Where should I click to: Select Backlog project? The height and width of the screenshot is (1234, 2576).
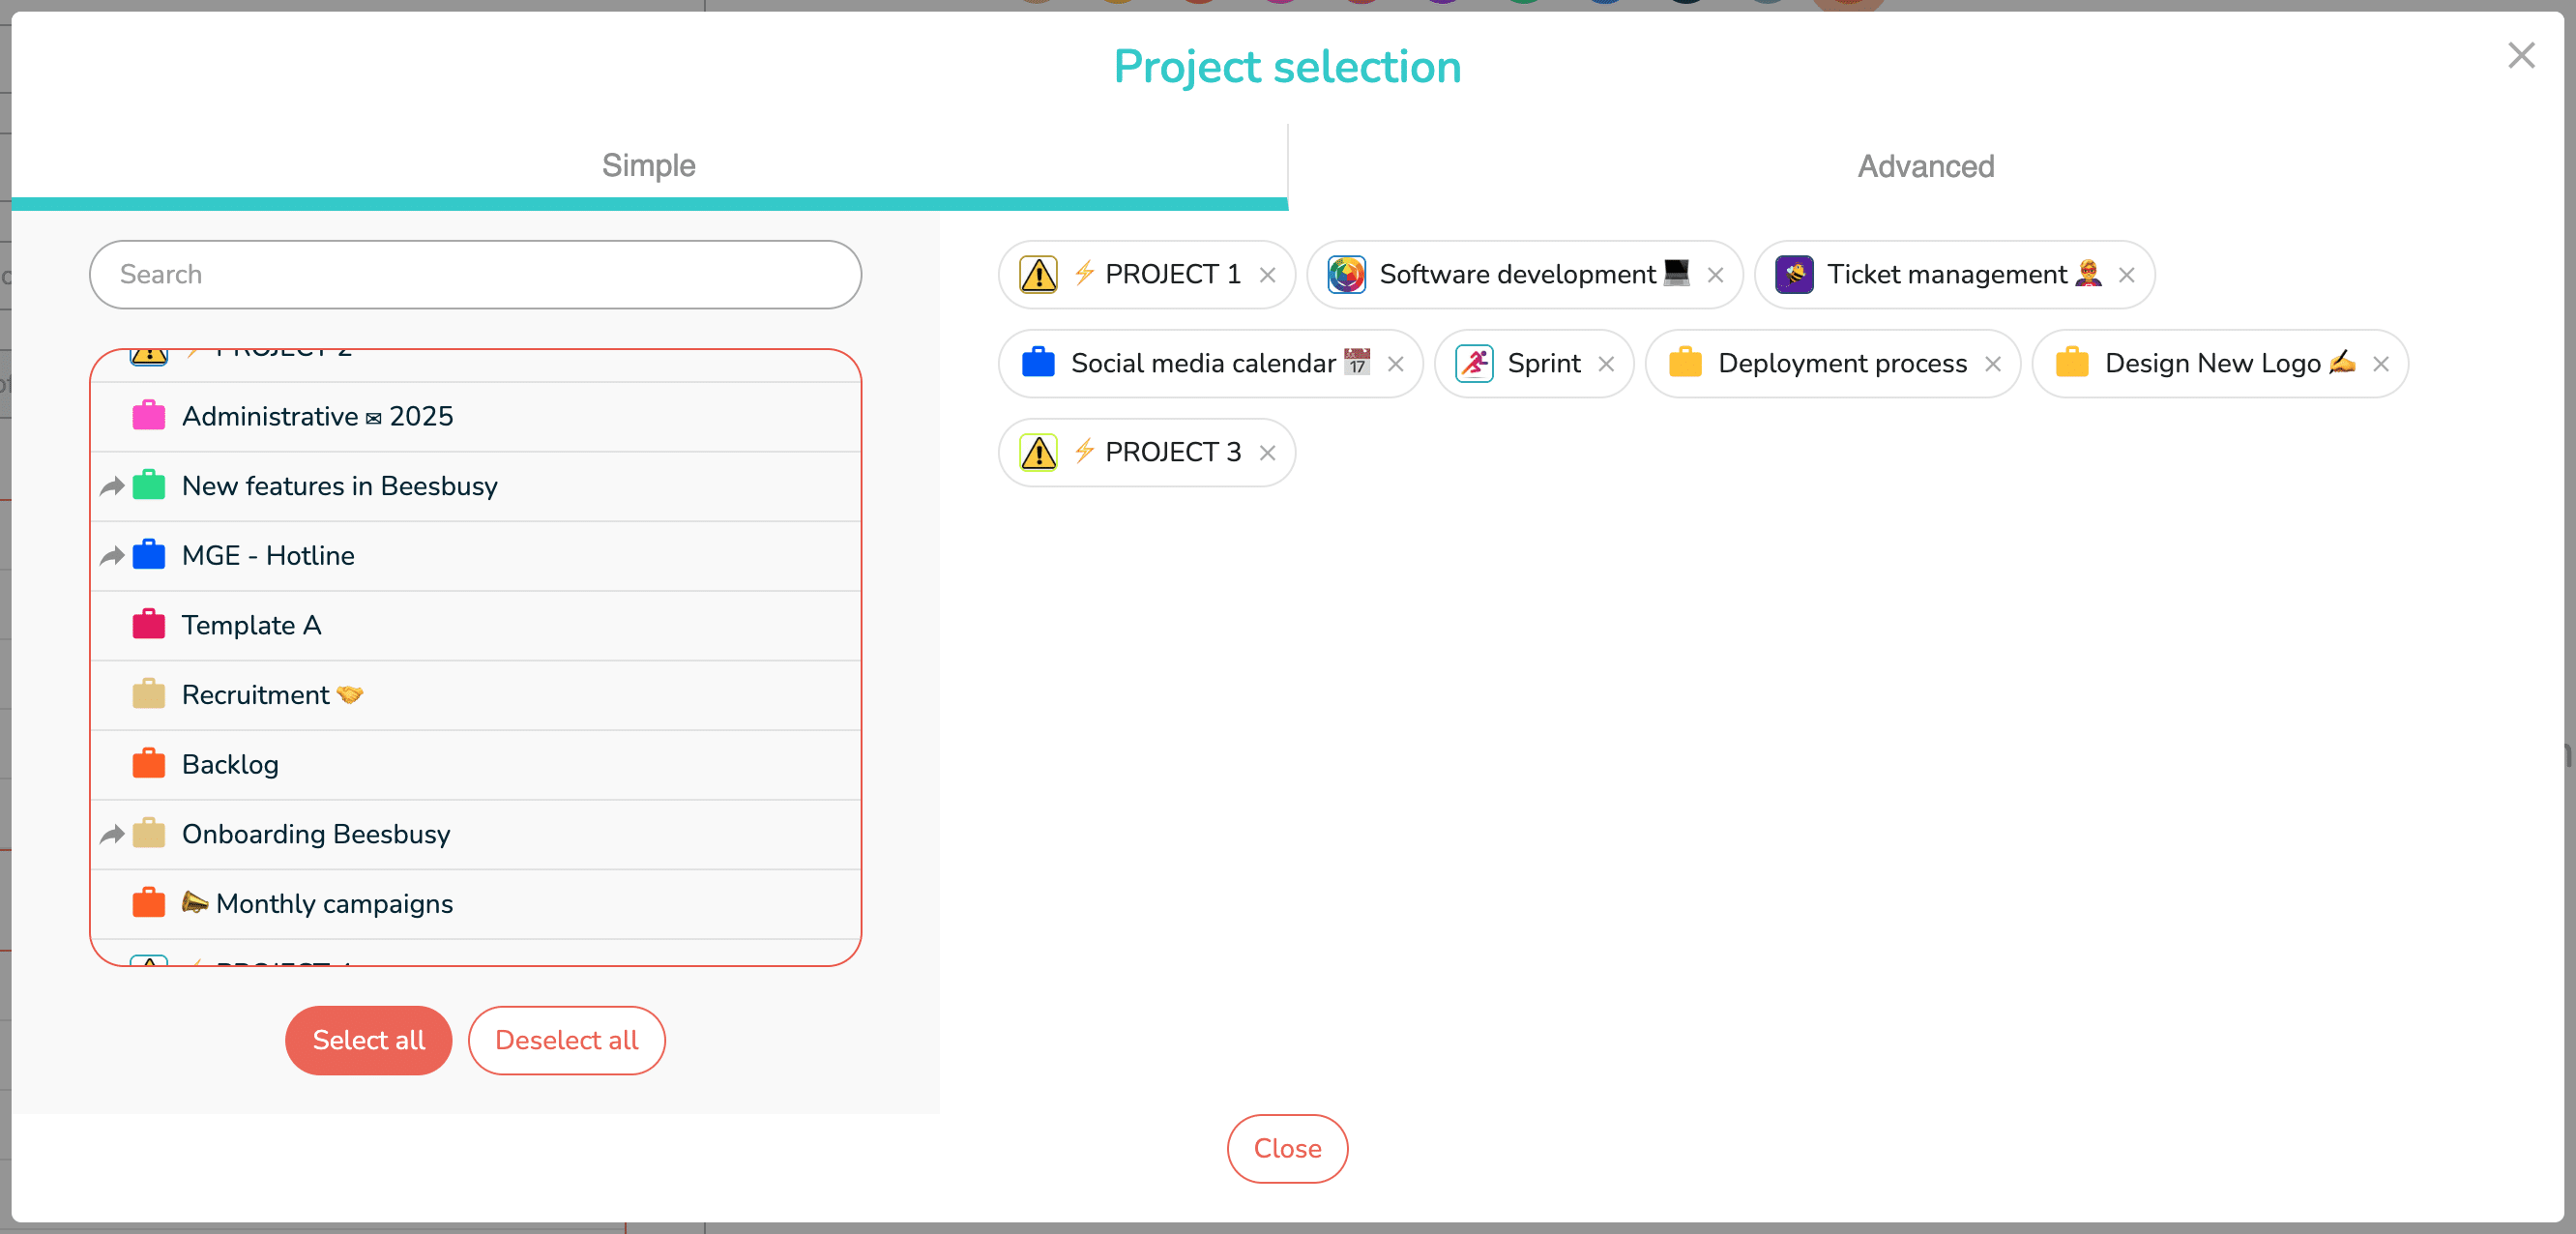pos(475,764)
